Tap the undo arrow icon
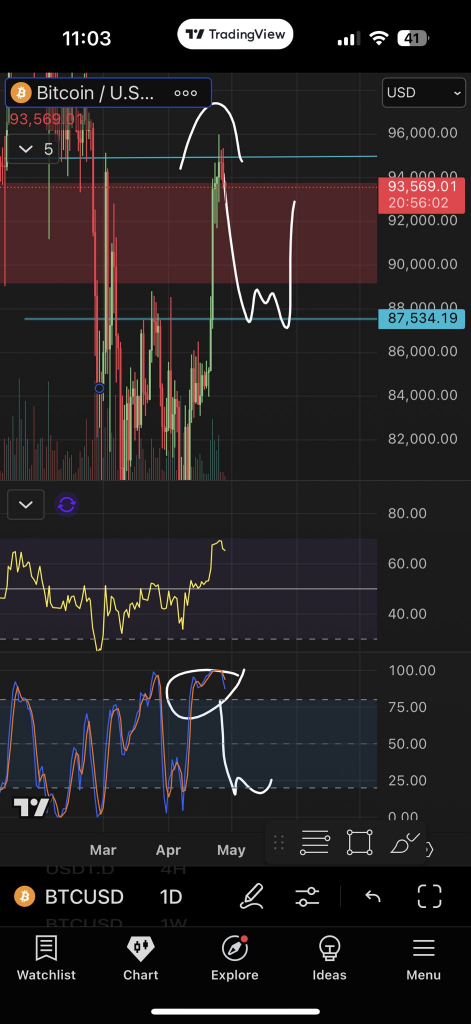 tap(373, 897)
